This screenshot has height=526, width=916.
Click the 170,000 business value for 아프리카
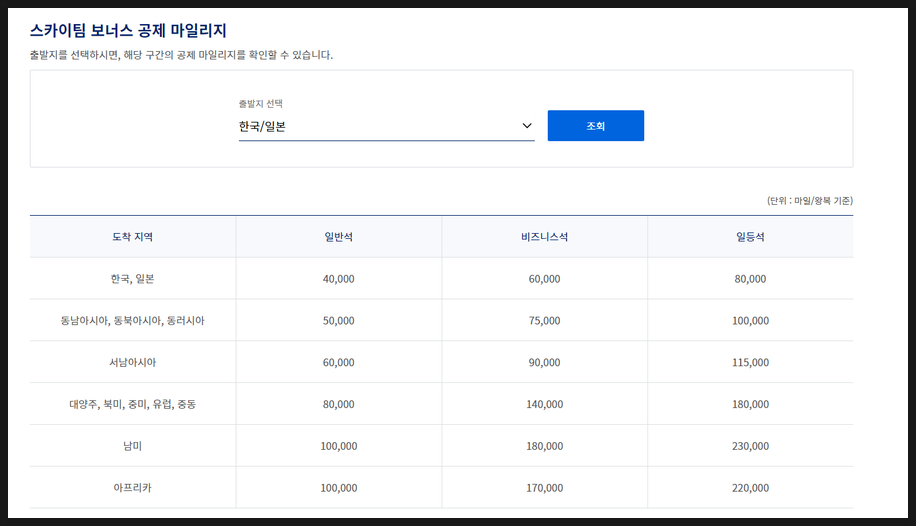click(x=544, y=487)
